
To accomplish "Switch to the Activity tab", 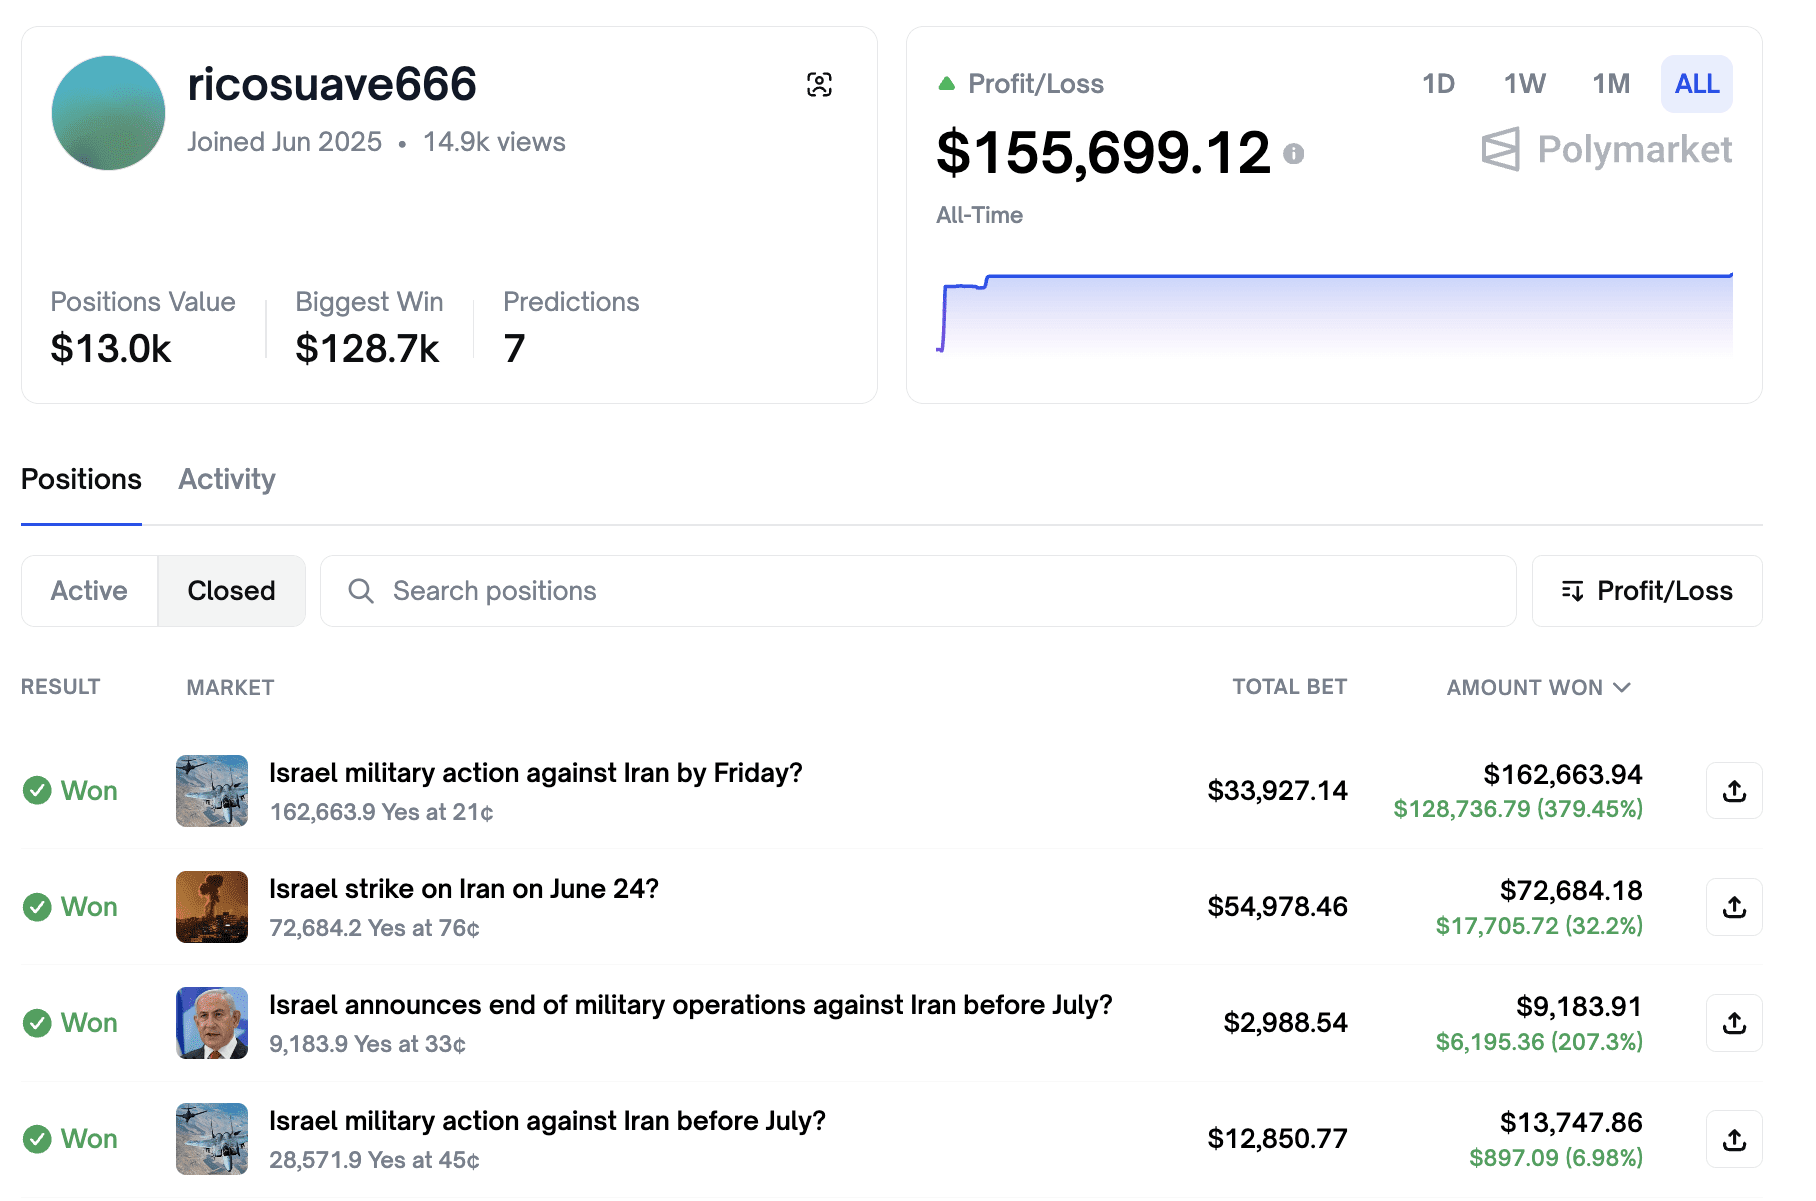I will 227,480.
